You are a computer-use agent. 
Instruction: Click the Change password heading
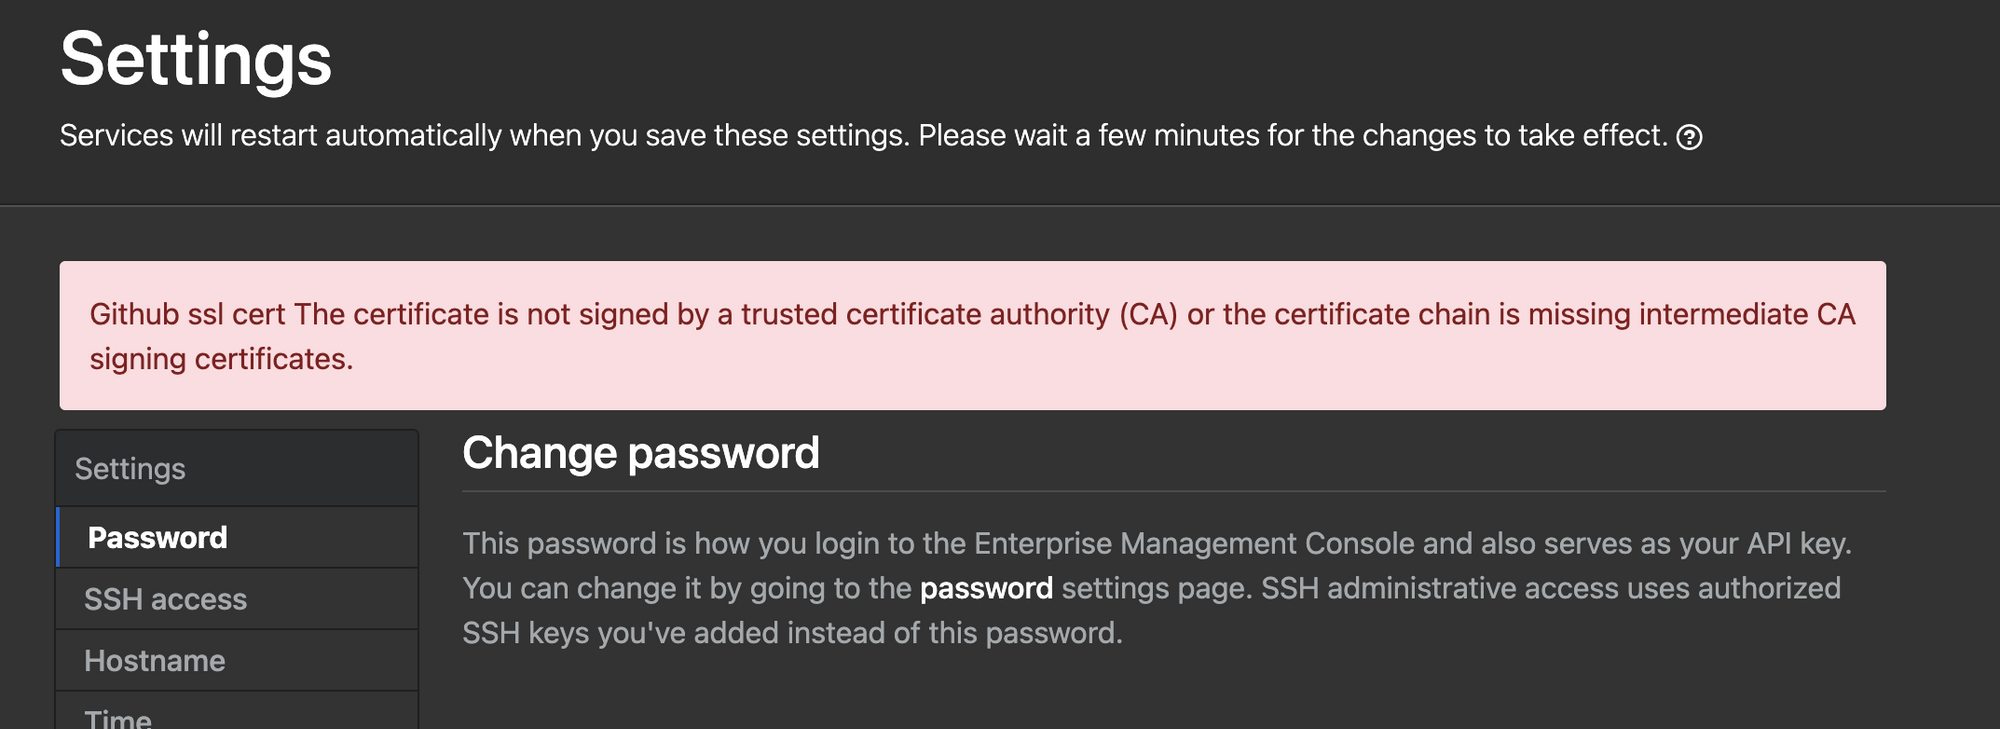tap(640, 453)
